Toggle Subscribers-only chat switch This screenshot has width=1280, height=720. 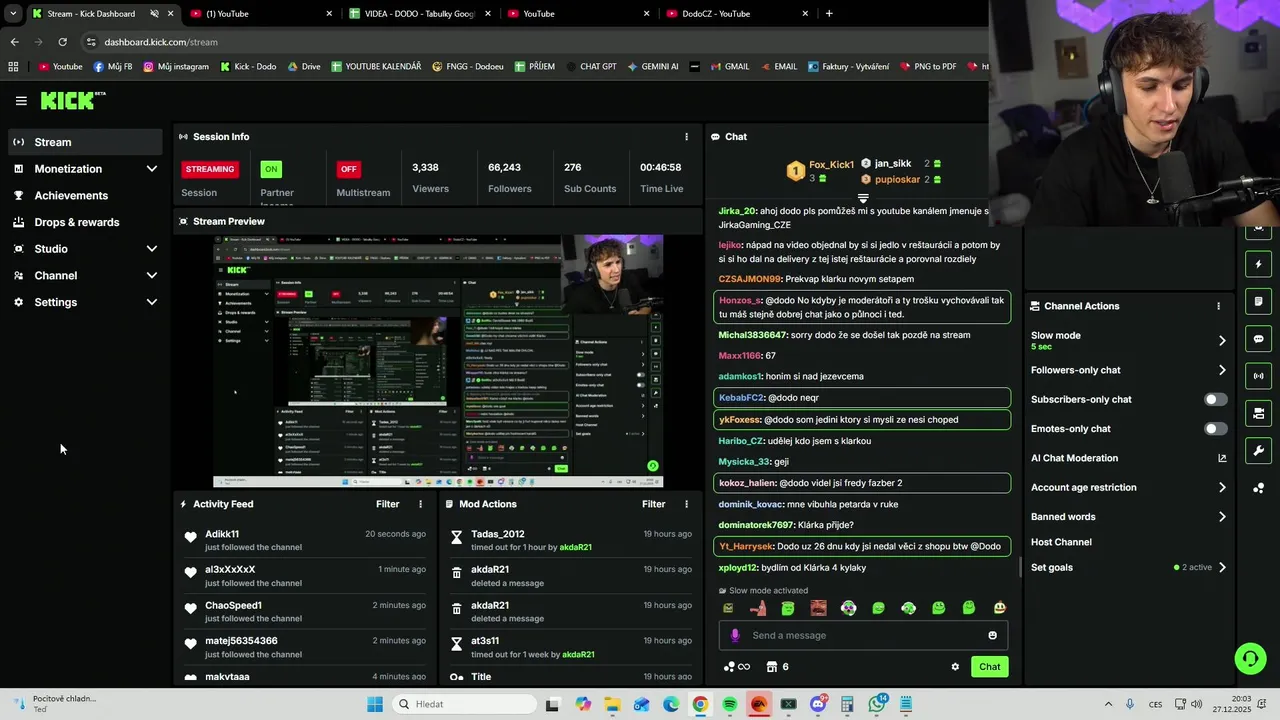click(1215, 399)
